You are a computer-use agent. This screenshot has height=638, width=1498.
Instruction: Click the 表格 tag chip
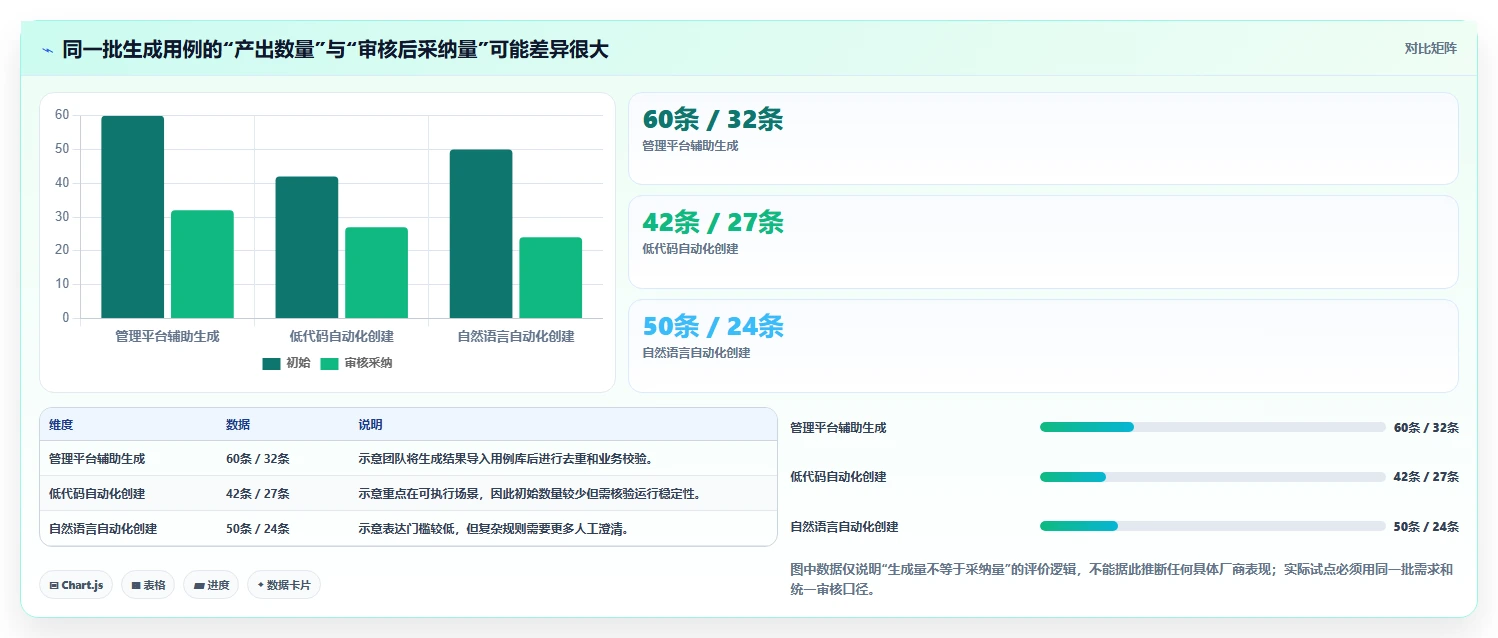click(148, 585)
